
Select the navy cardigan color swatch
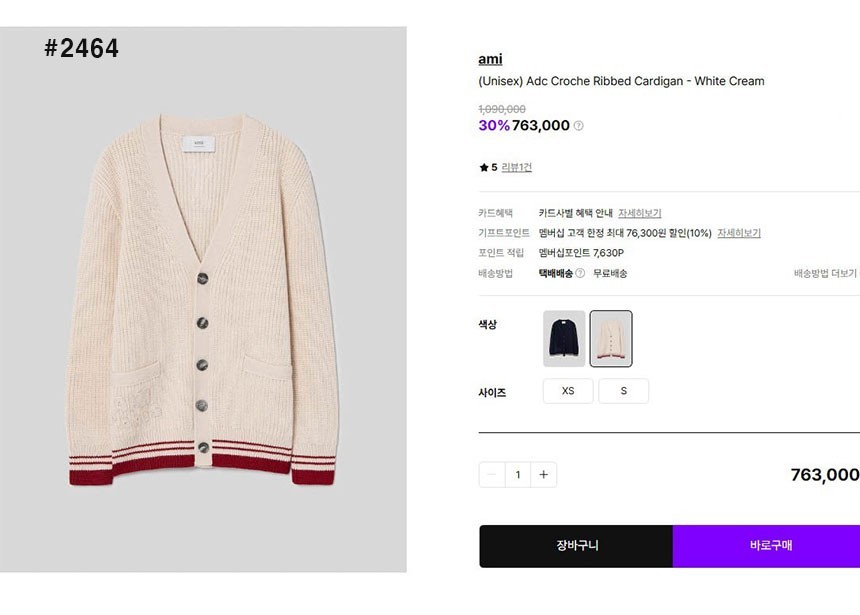point(564,339)
